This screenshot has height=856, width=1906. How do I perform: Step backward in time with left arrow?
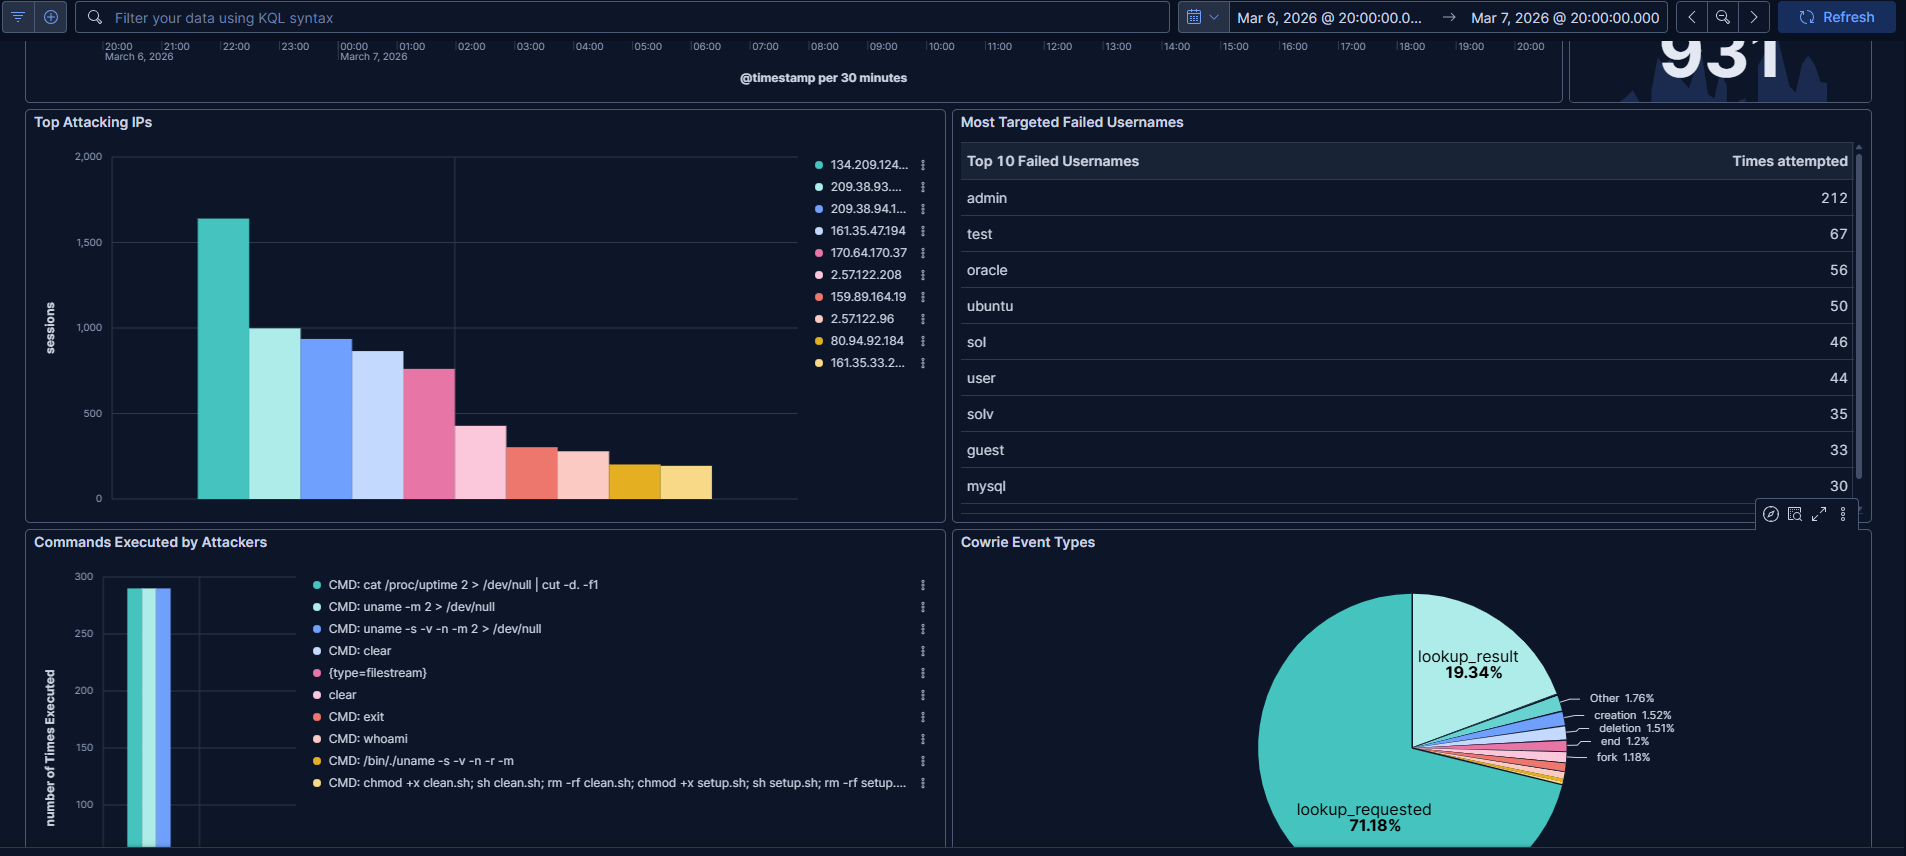coord(1692,17)
